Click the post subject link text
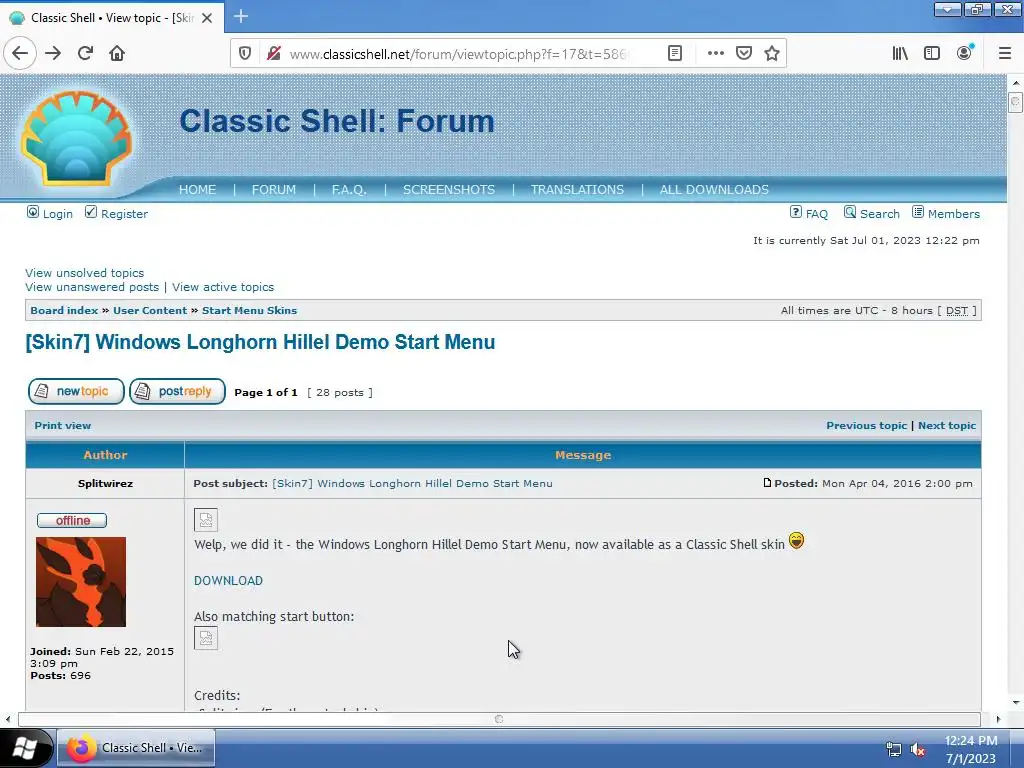1024x768 pixels. coord(412,483)
